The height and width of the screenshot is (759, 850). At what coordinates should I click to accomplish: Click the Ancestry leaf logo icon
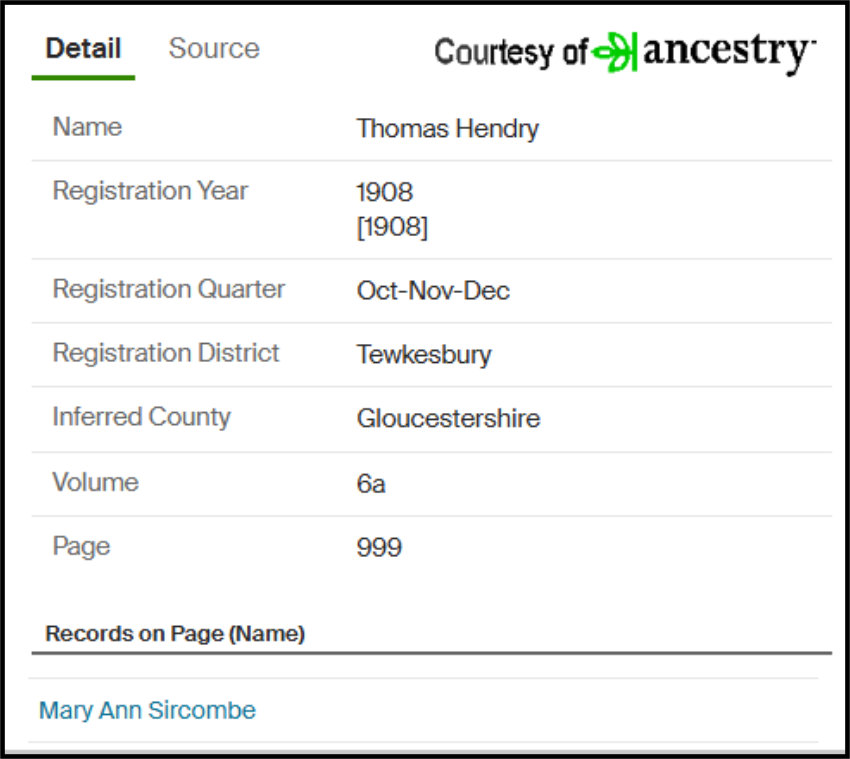click(615, 52)
